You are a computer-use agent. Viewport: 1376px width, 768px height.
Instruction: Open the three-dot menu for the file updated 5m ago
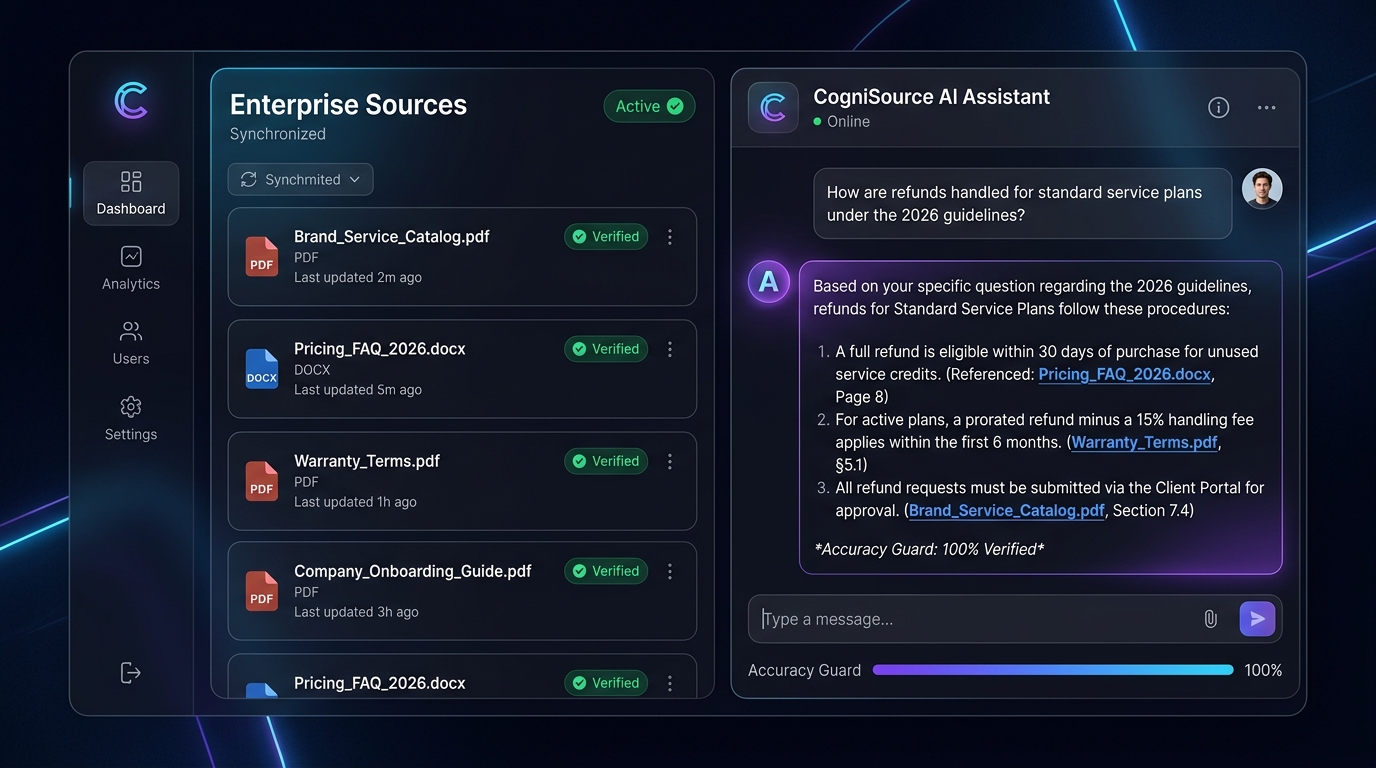pos(670,349)
